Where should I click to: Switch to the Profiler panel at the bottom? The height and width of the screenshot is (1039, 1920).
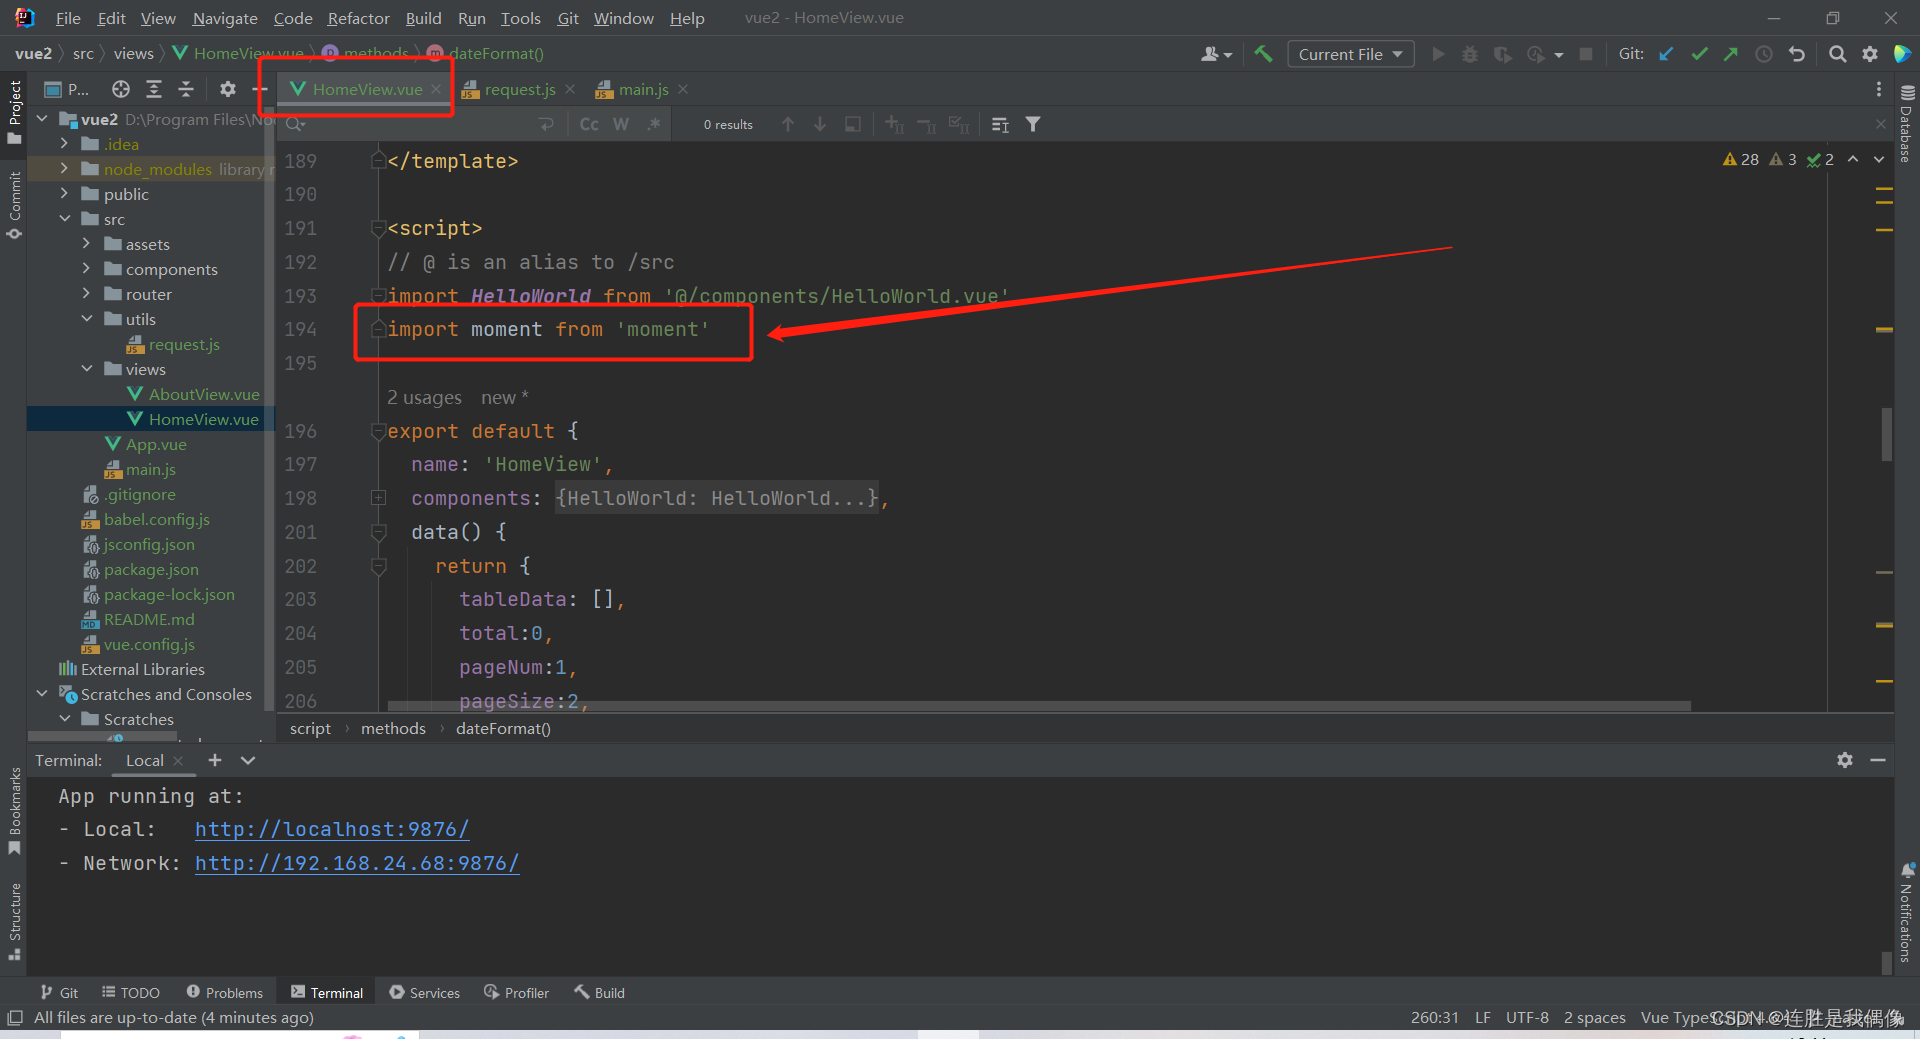pyautogui.click(x=516, y=992)
